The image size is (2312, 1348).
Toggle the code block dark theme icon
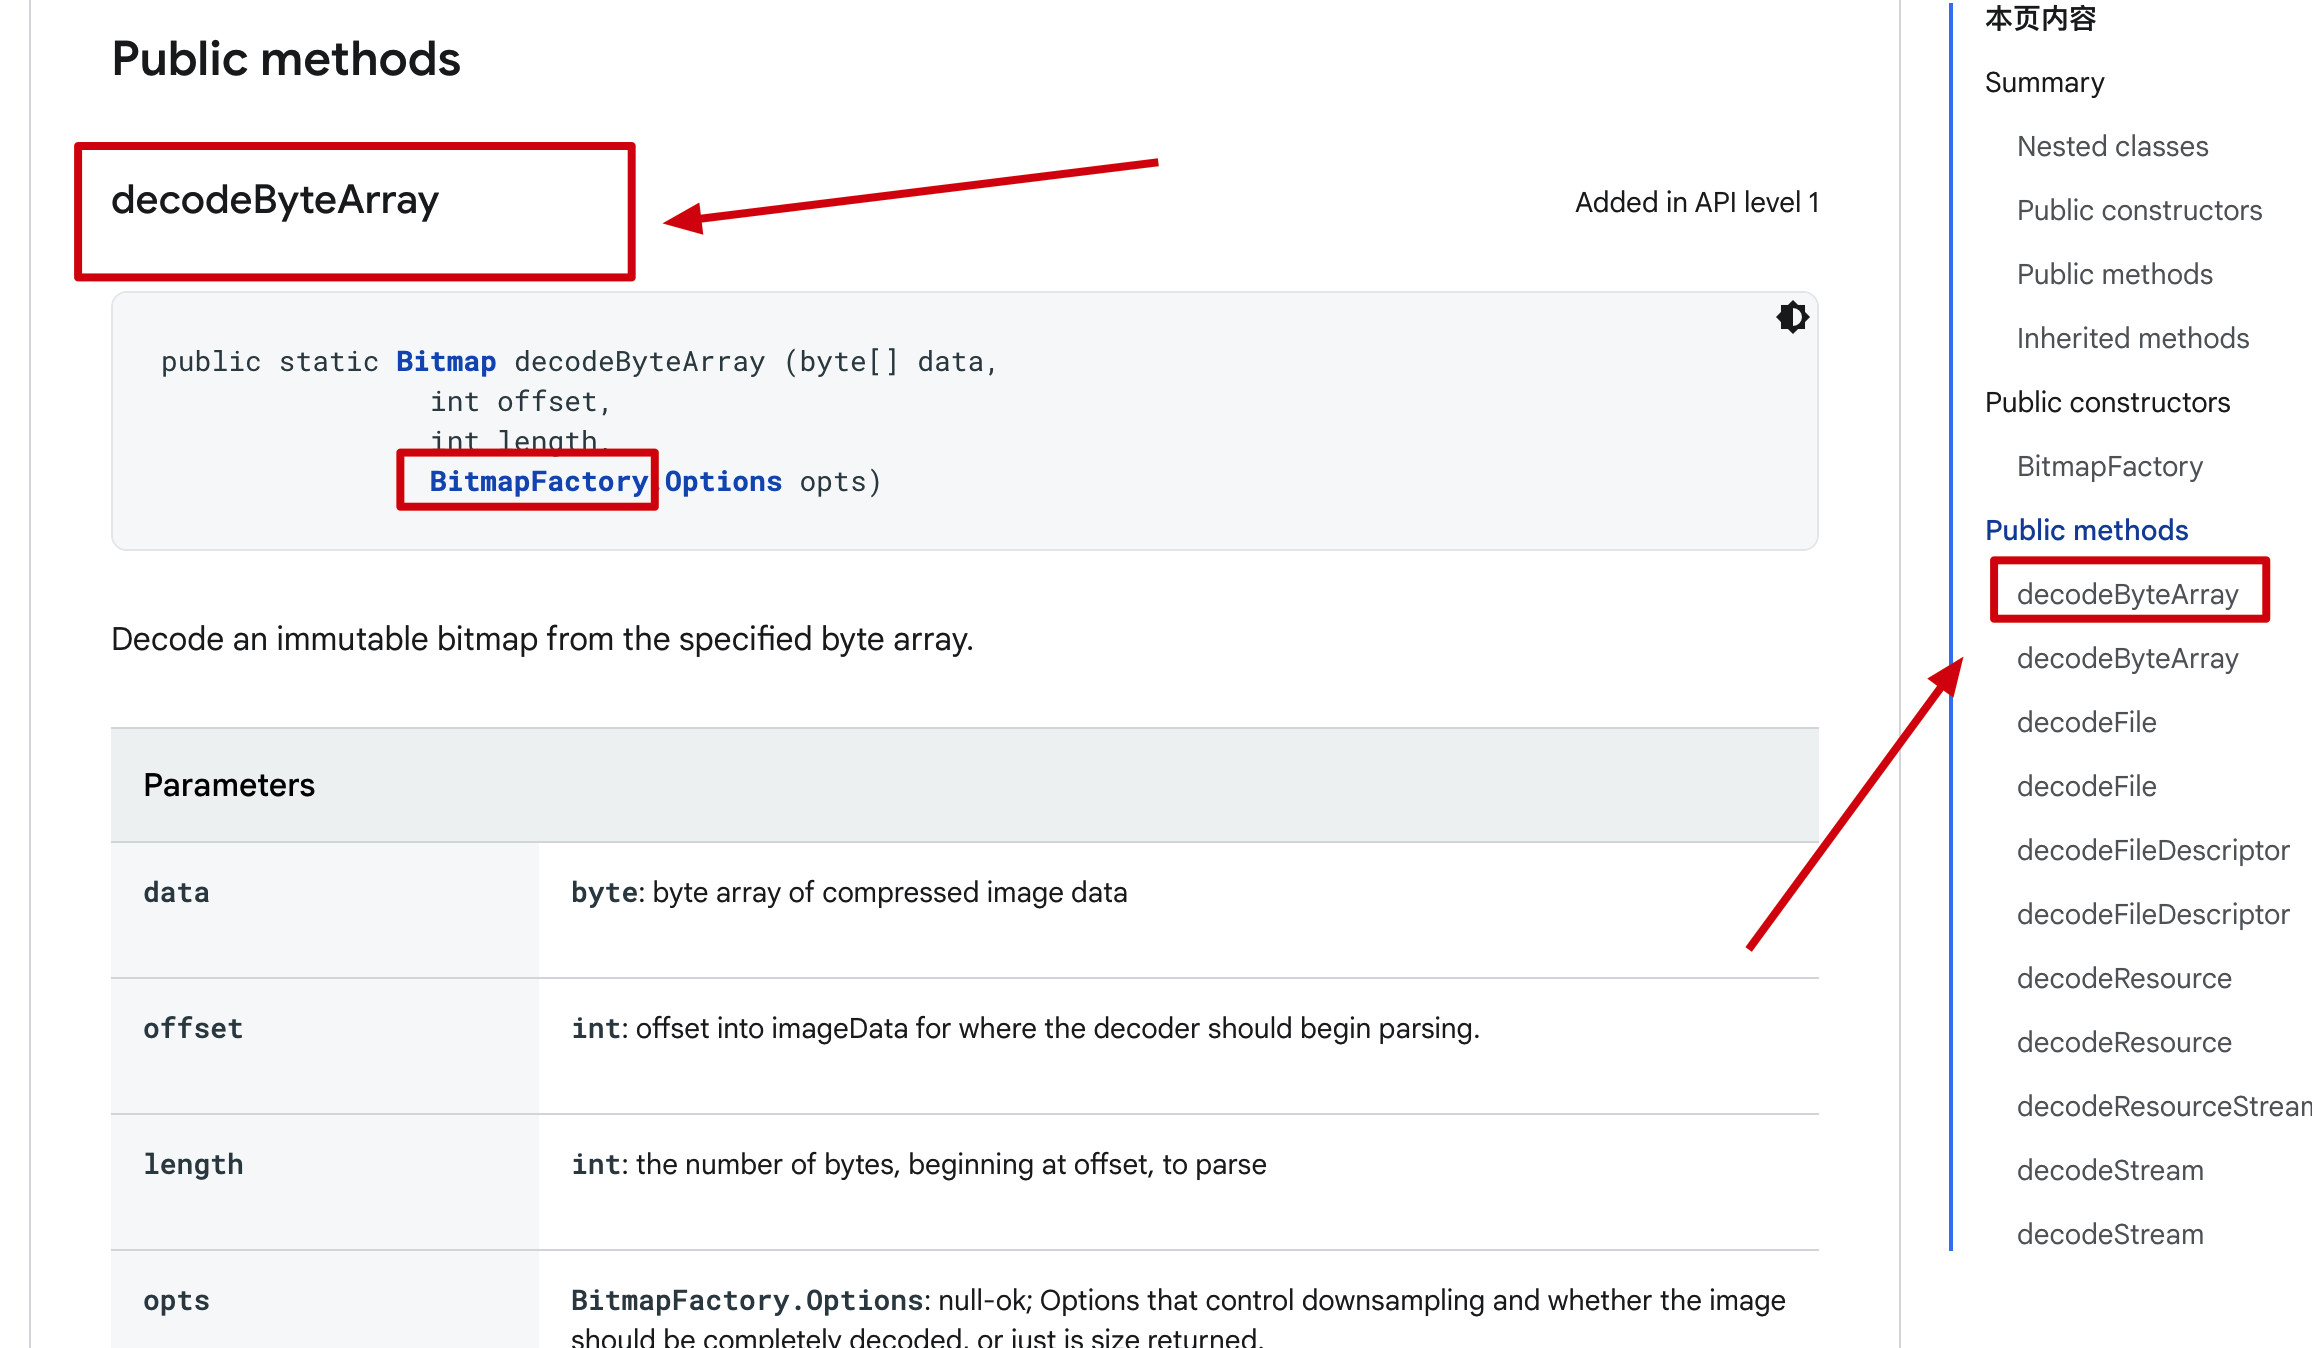(1792, 318)
